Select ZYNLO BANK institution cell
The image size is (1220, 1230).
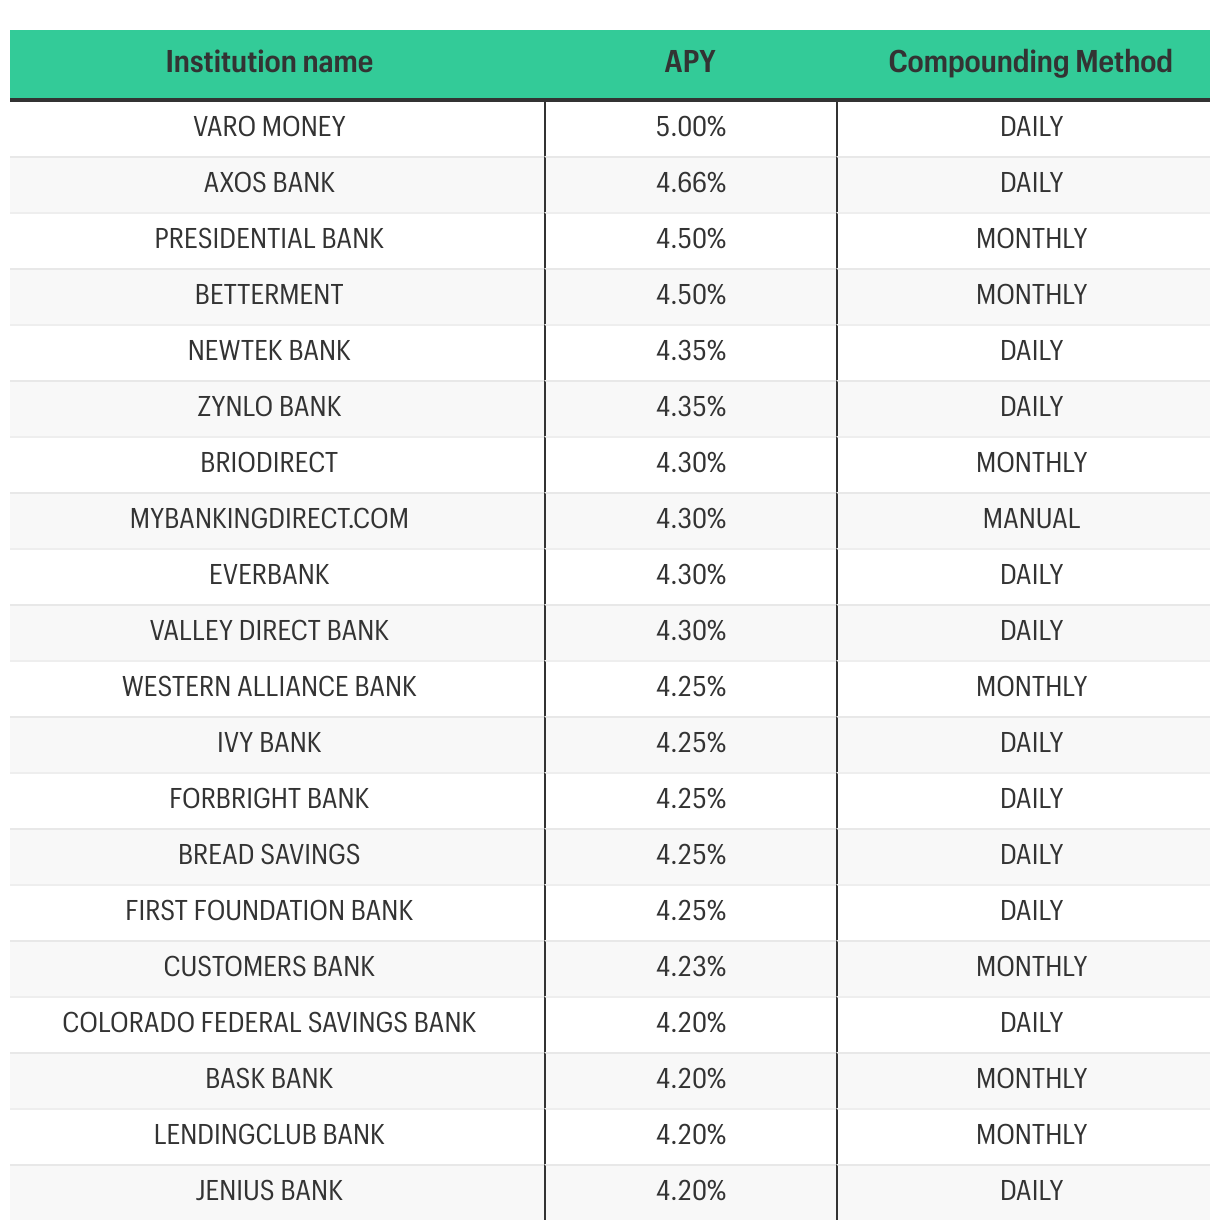click(269, 407)
